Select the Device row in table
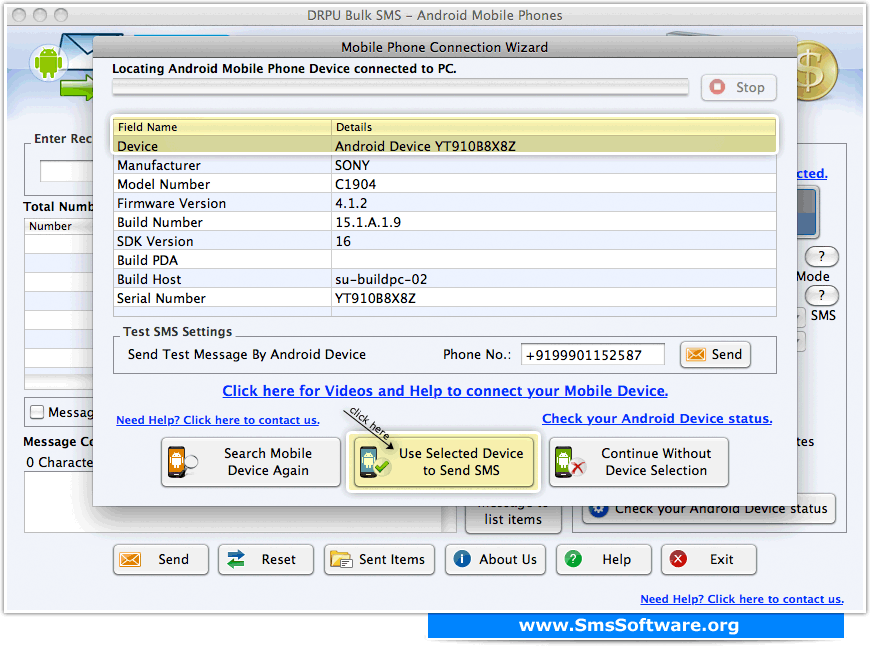The image size is (870, 647). tap(444, 146)
